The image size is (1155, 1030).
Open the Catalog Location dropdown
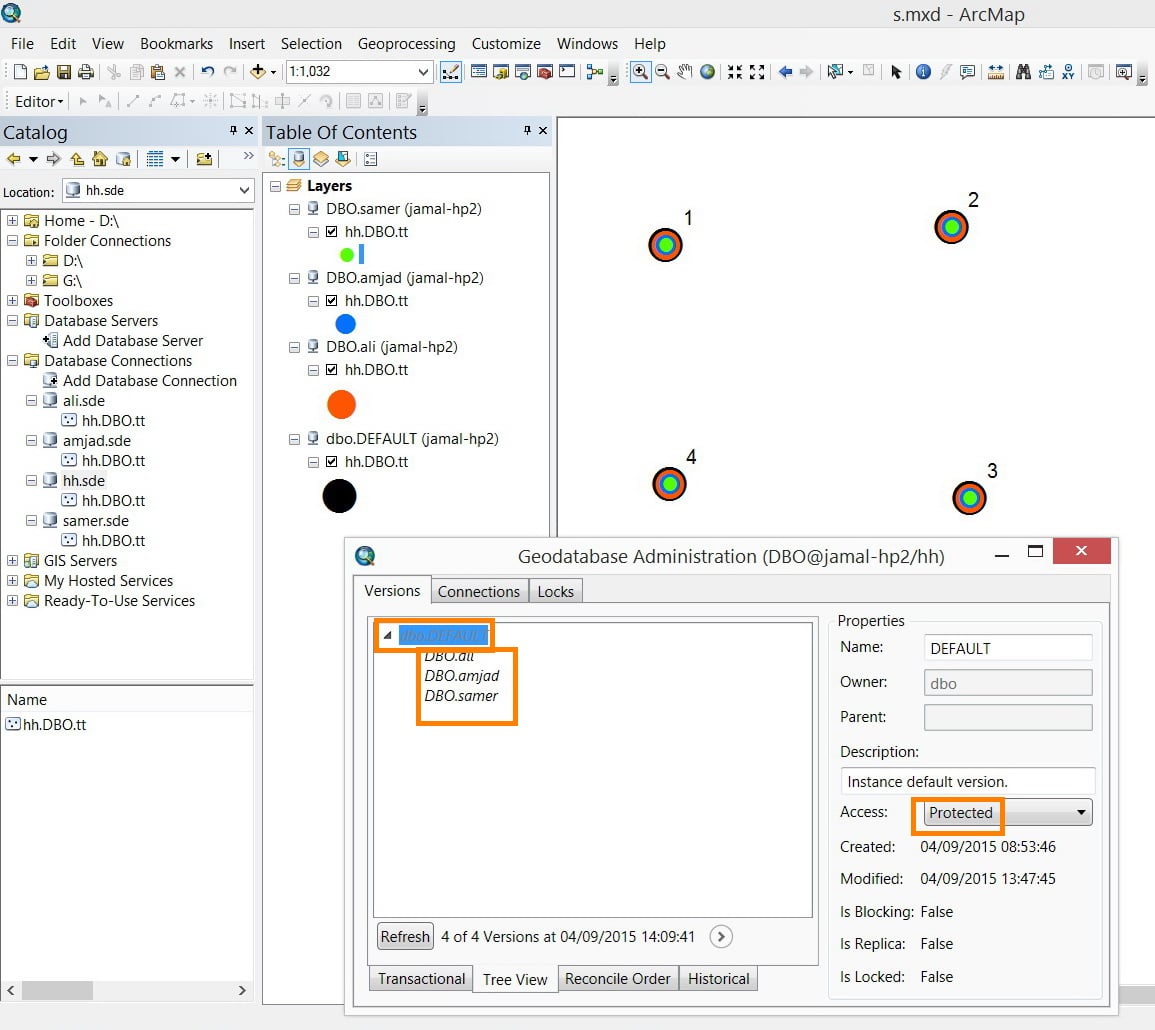pyautogui.click(x=244, y=190)
